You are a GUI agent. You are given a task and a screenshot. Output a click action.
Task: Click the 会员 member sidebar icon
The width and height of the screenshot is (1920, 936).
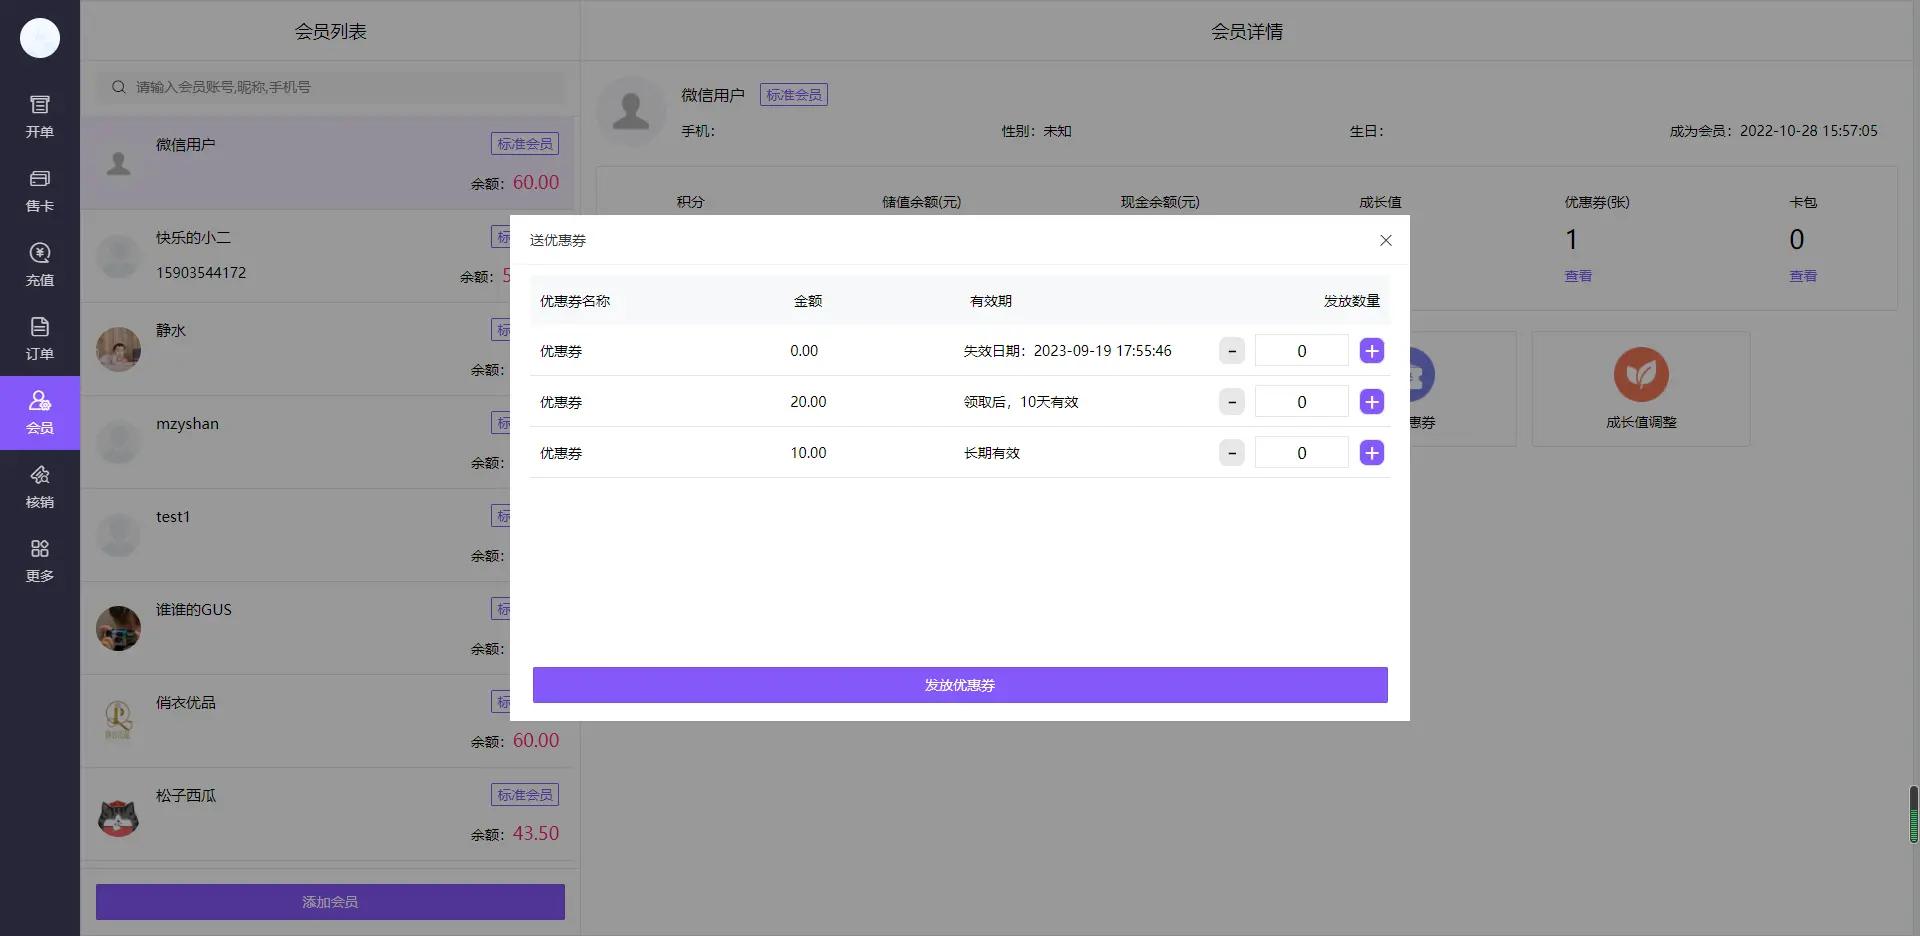click(40, 412)
